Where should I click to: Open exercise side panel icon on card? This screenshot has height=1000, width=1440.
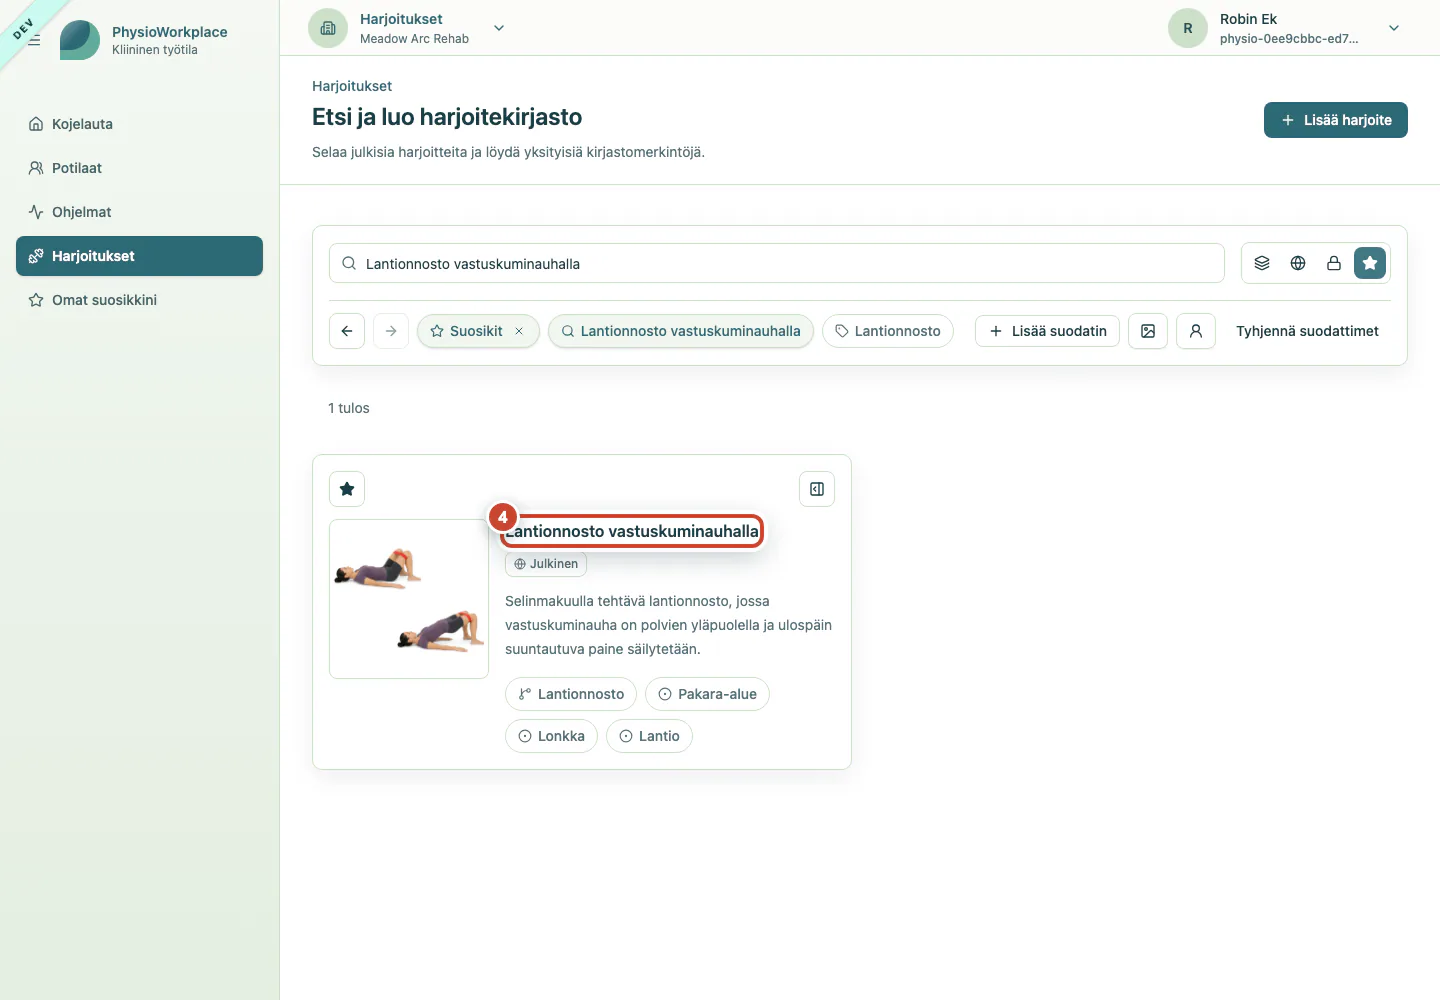[817, 489]
